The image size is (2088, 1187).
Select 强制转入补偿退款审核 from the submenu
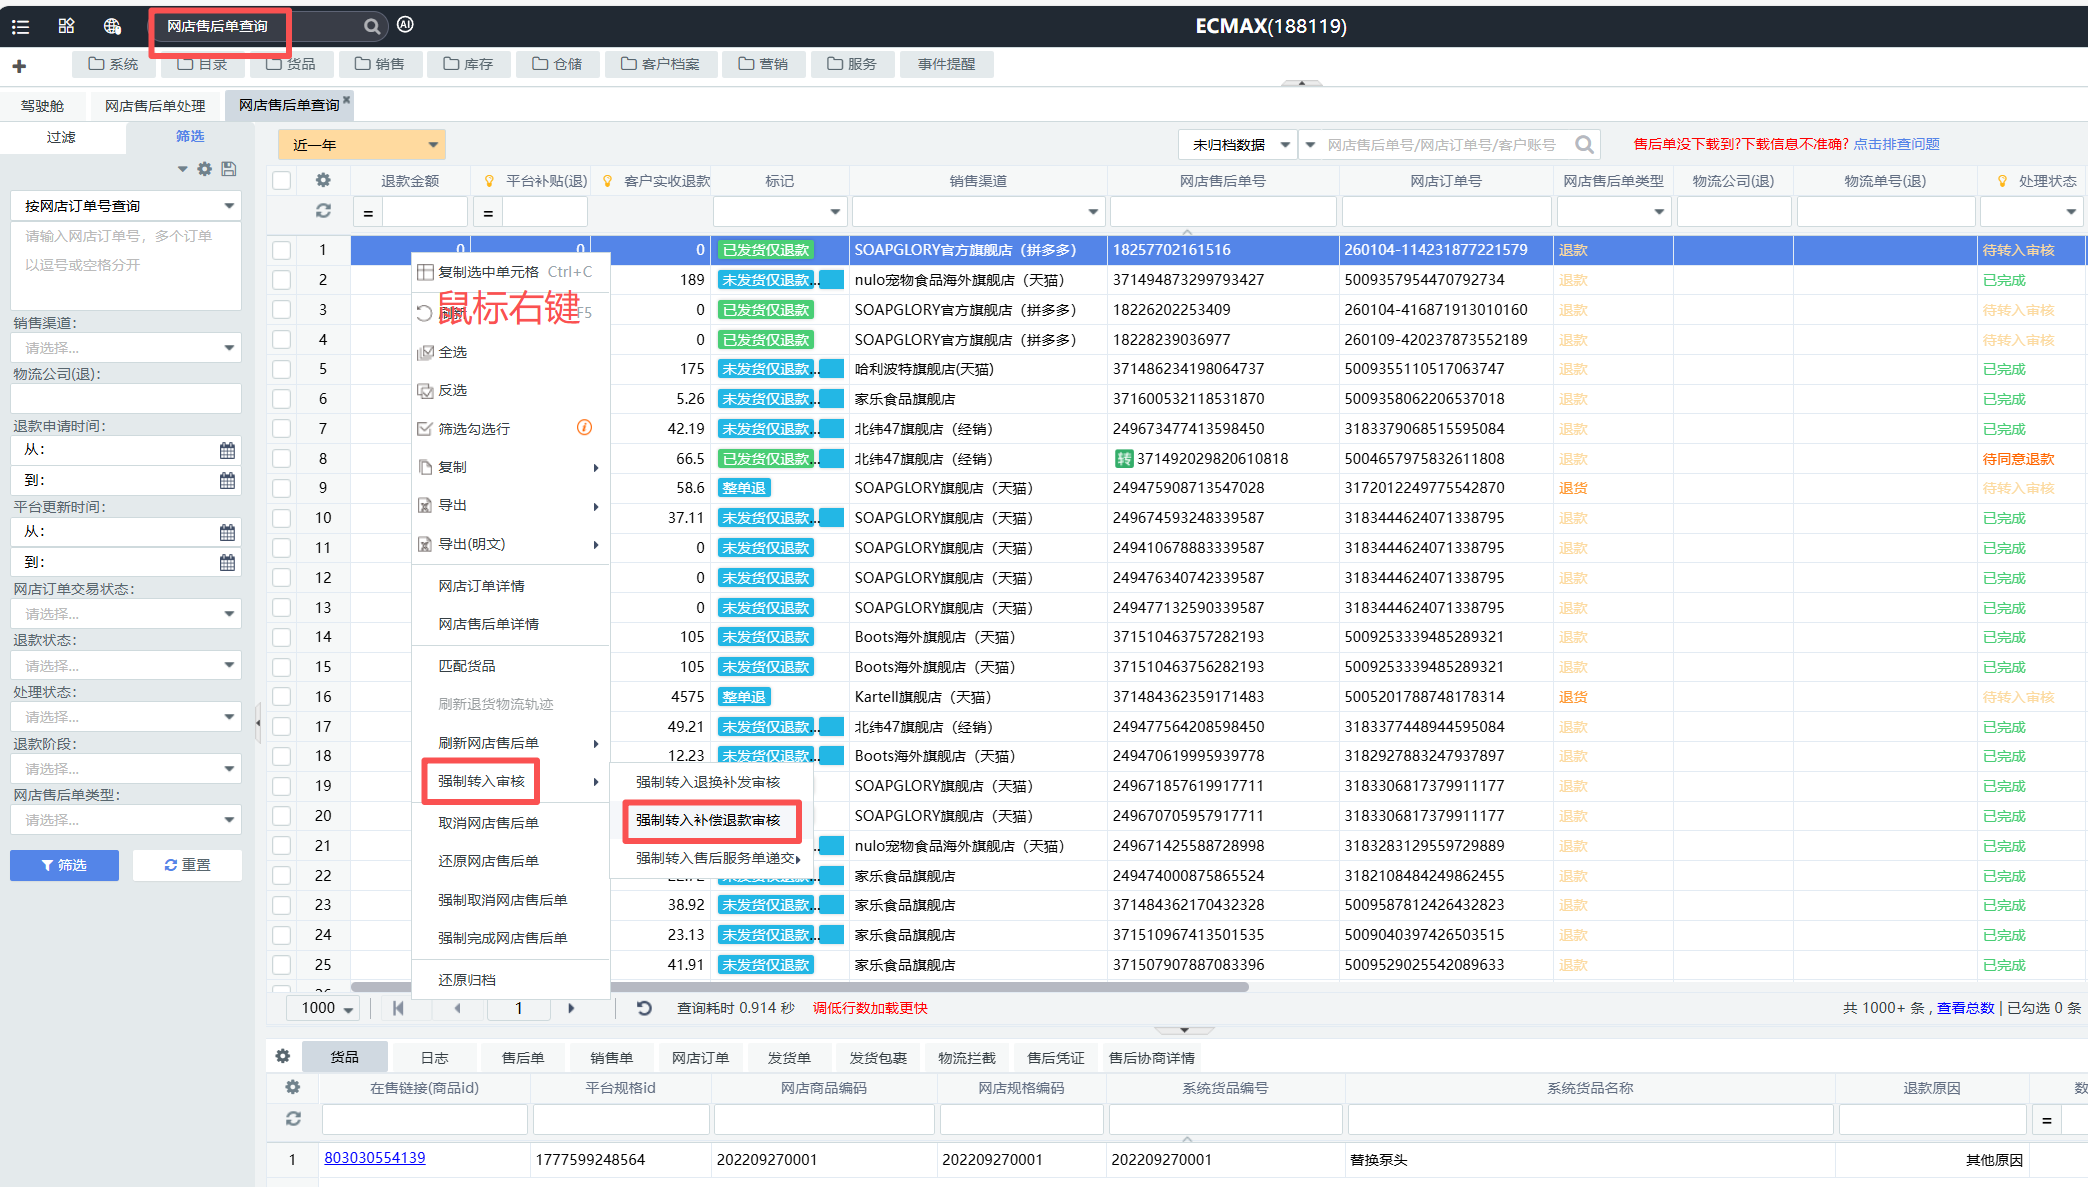pyautogui.click(x=711, y=820)
